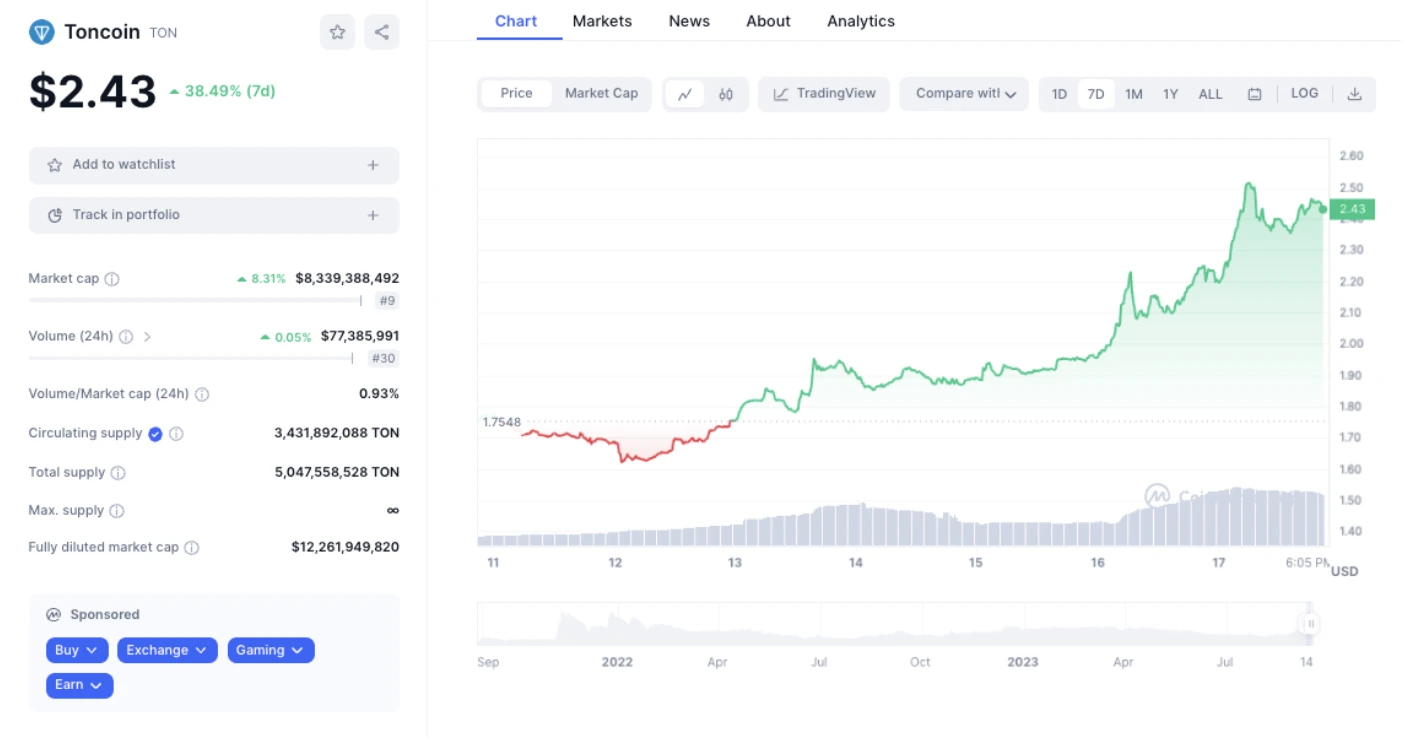Viewport: 1404px width, 744px height.
Task: Click the plus icon on Track in portfolio
Action: (373, 215)
